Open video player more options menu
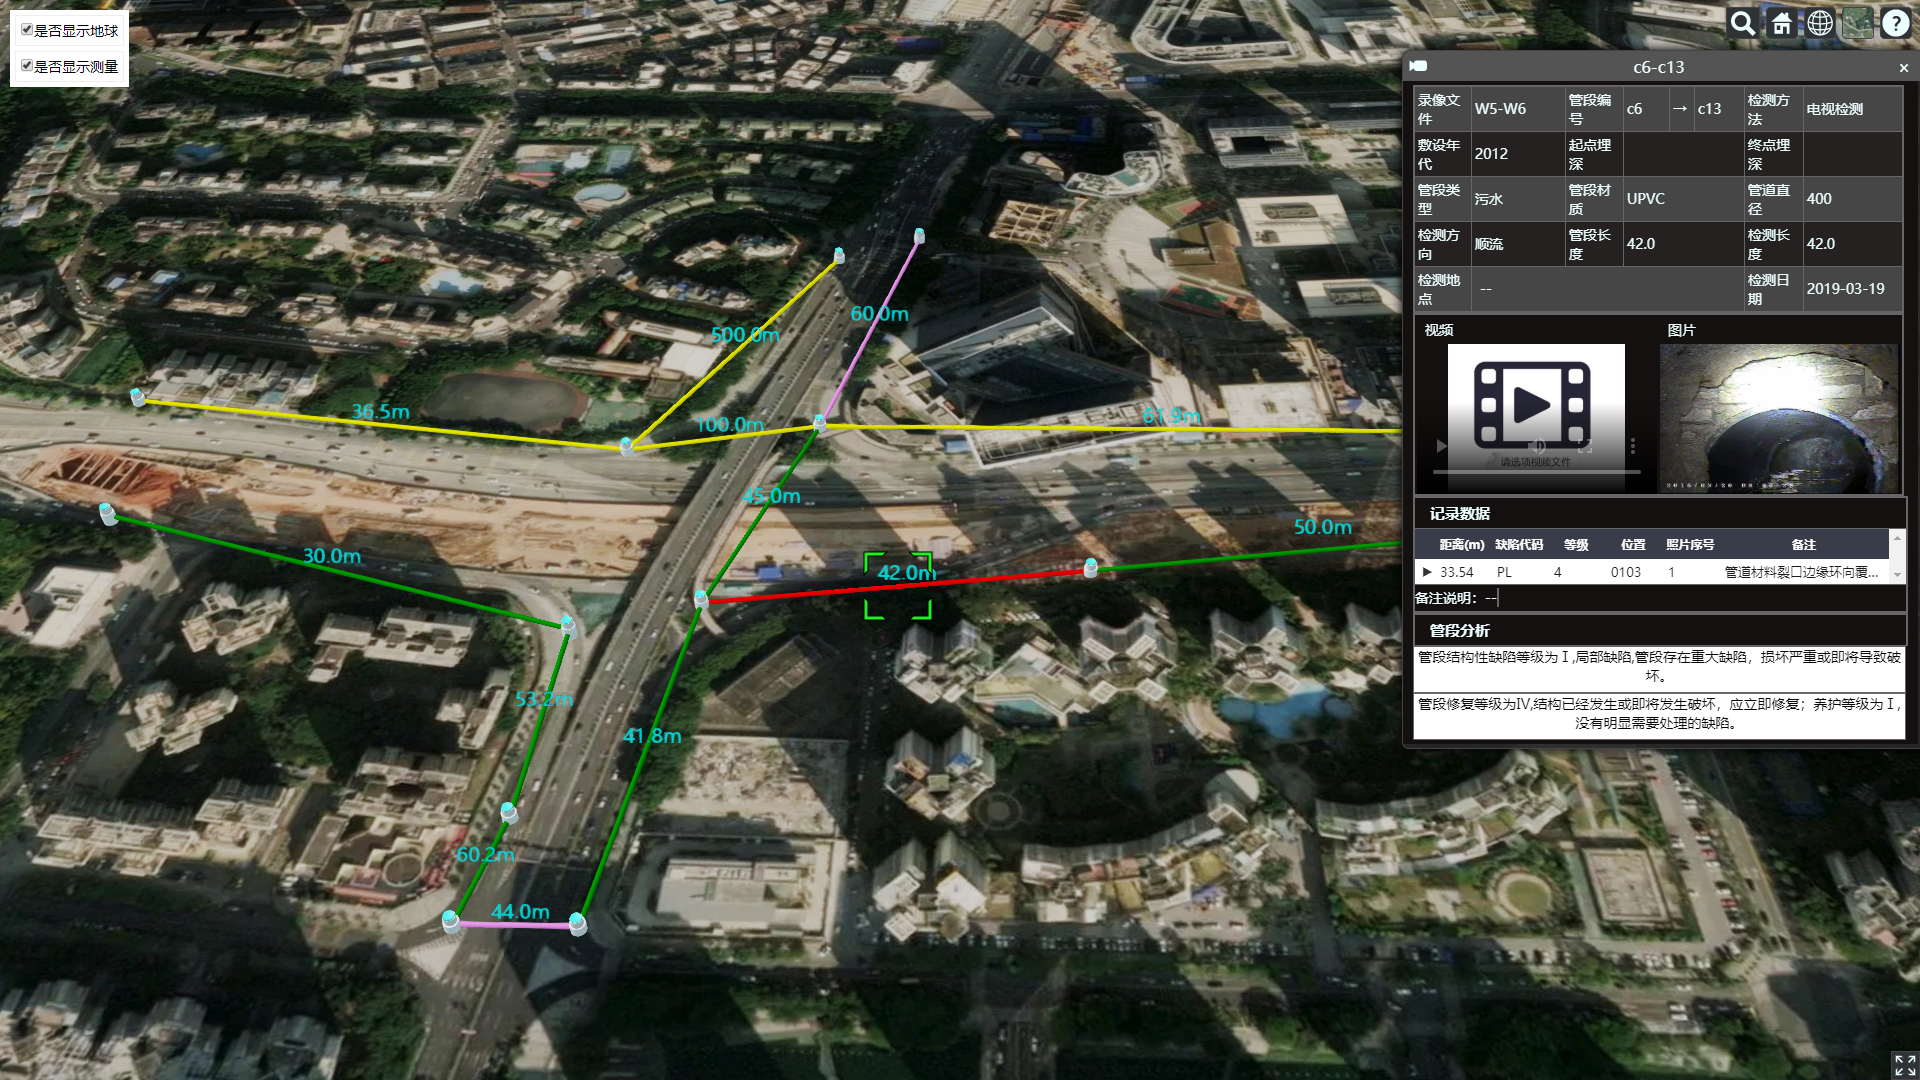This screenshot has width=1920, height=1080. coord(1632,446)
